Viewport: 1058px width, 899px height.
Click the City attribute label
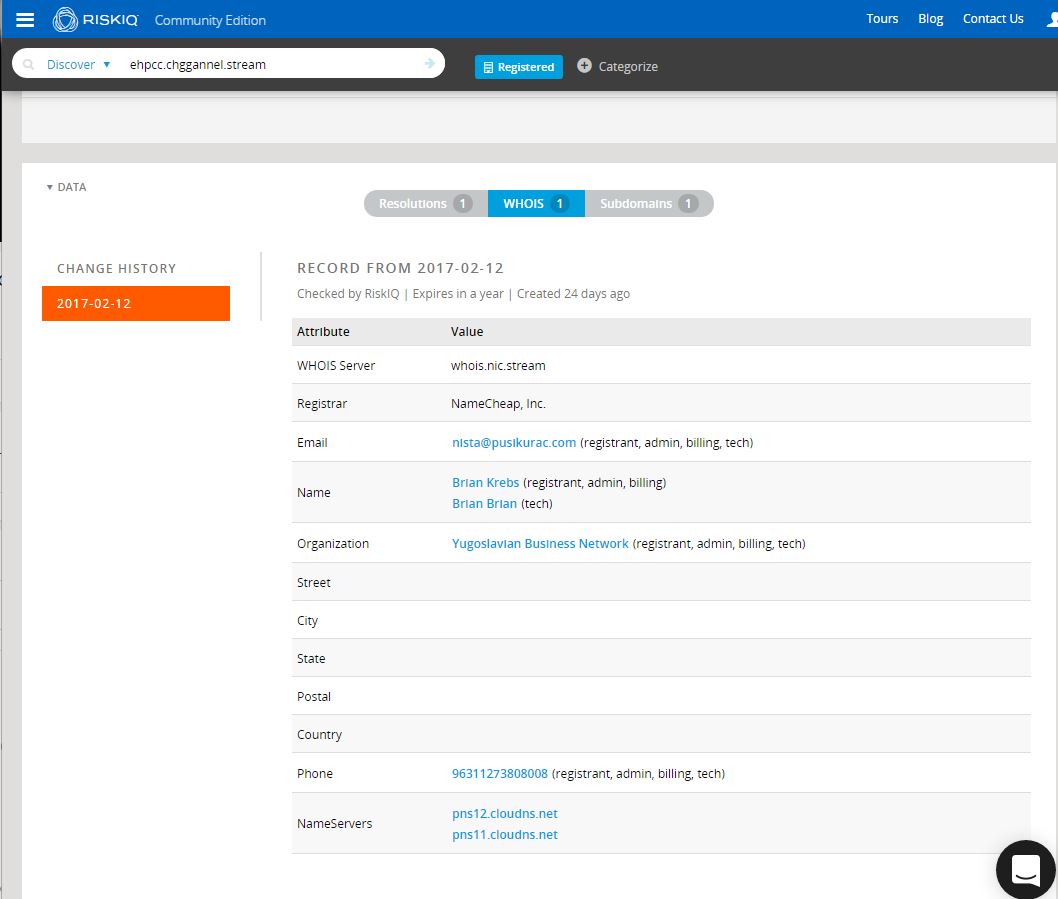coord(307,620)
